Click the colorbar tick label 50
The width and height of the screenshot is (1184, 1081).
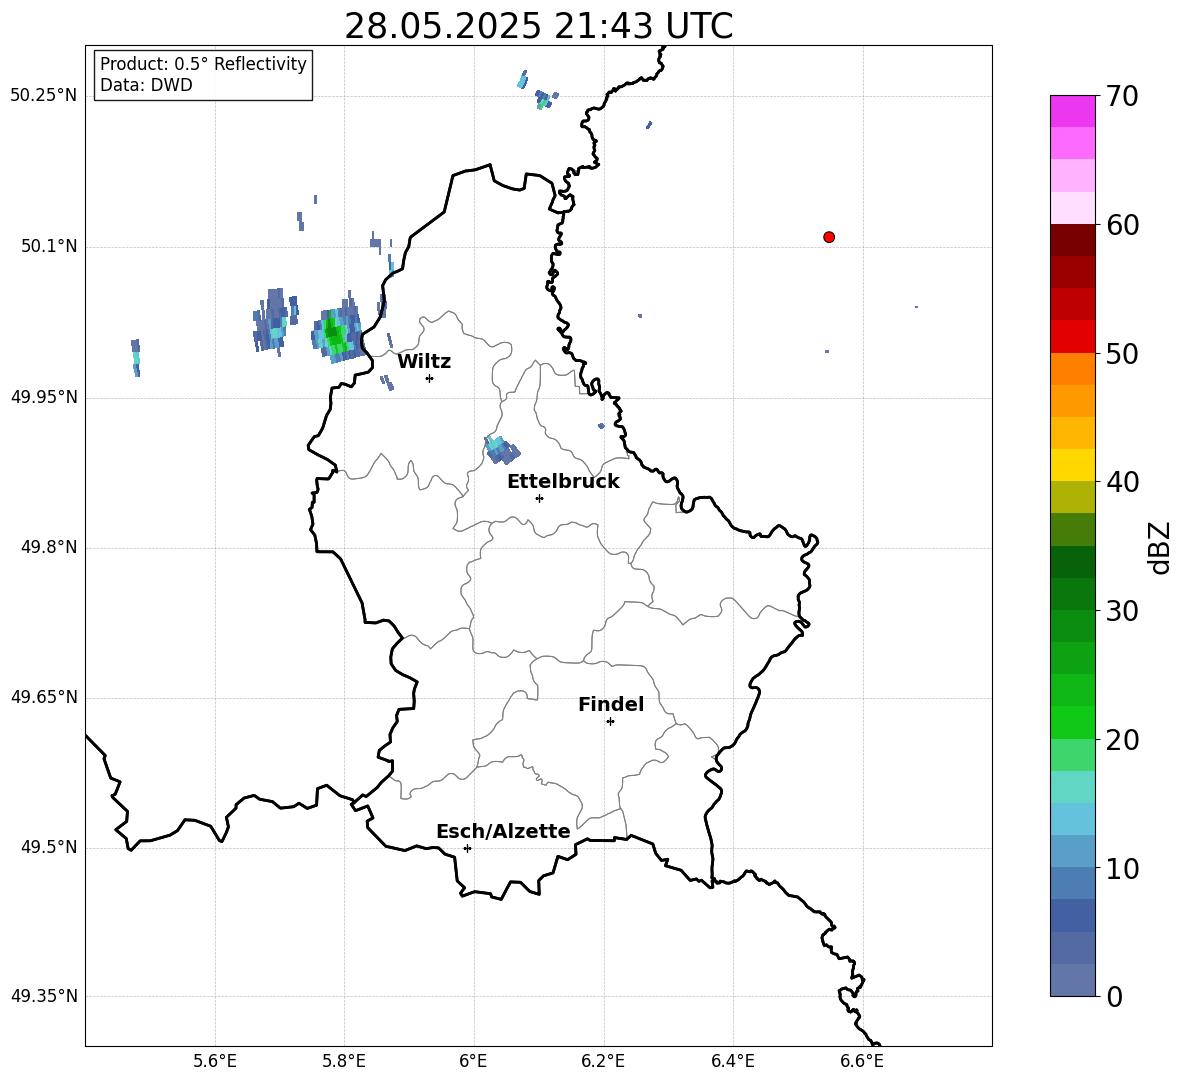pyautogui.click(x=1122, y=354)
